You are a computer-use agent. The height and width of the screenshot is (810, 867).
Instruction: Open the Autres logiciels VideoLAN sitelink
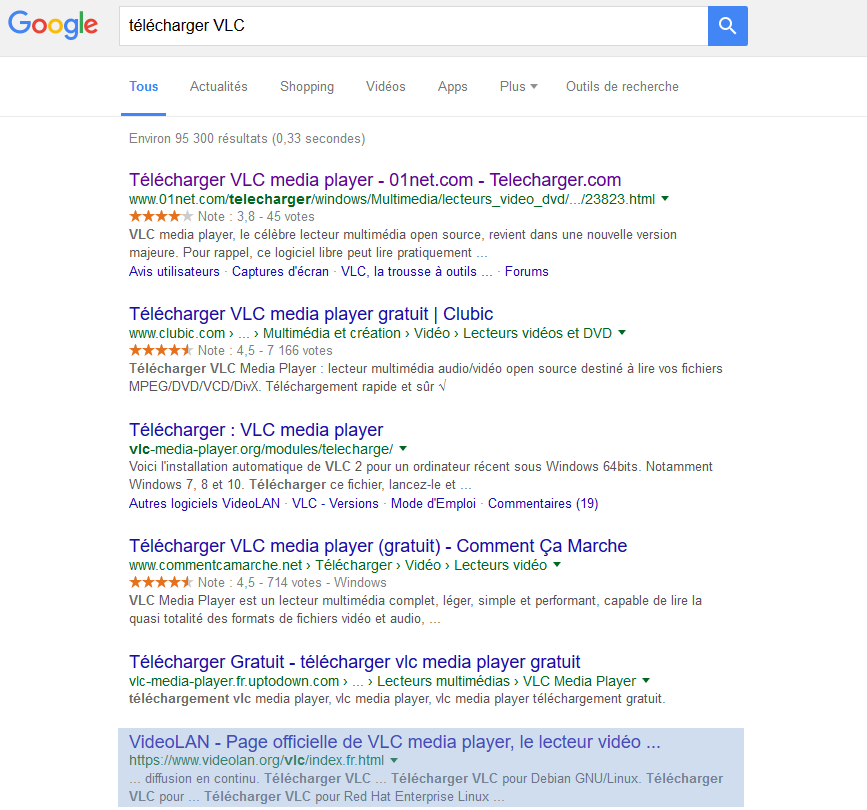tap(205, 504)
